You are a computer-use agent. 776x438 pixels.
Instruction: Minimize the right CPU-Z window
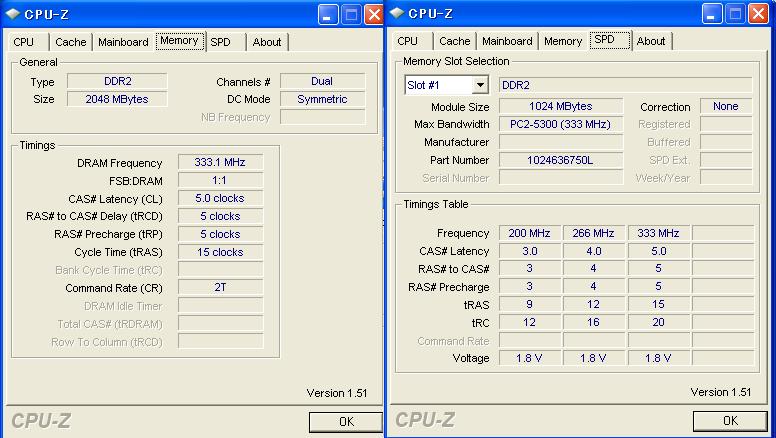tap(712, 14)
